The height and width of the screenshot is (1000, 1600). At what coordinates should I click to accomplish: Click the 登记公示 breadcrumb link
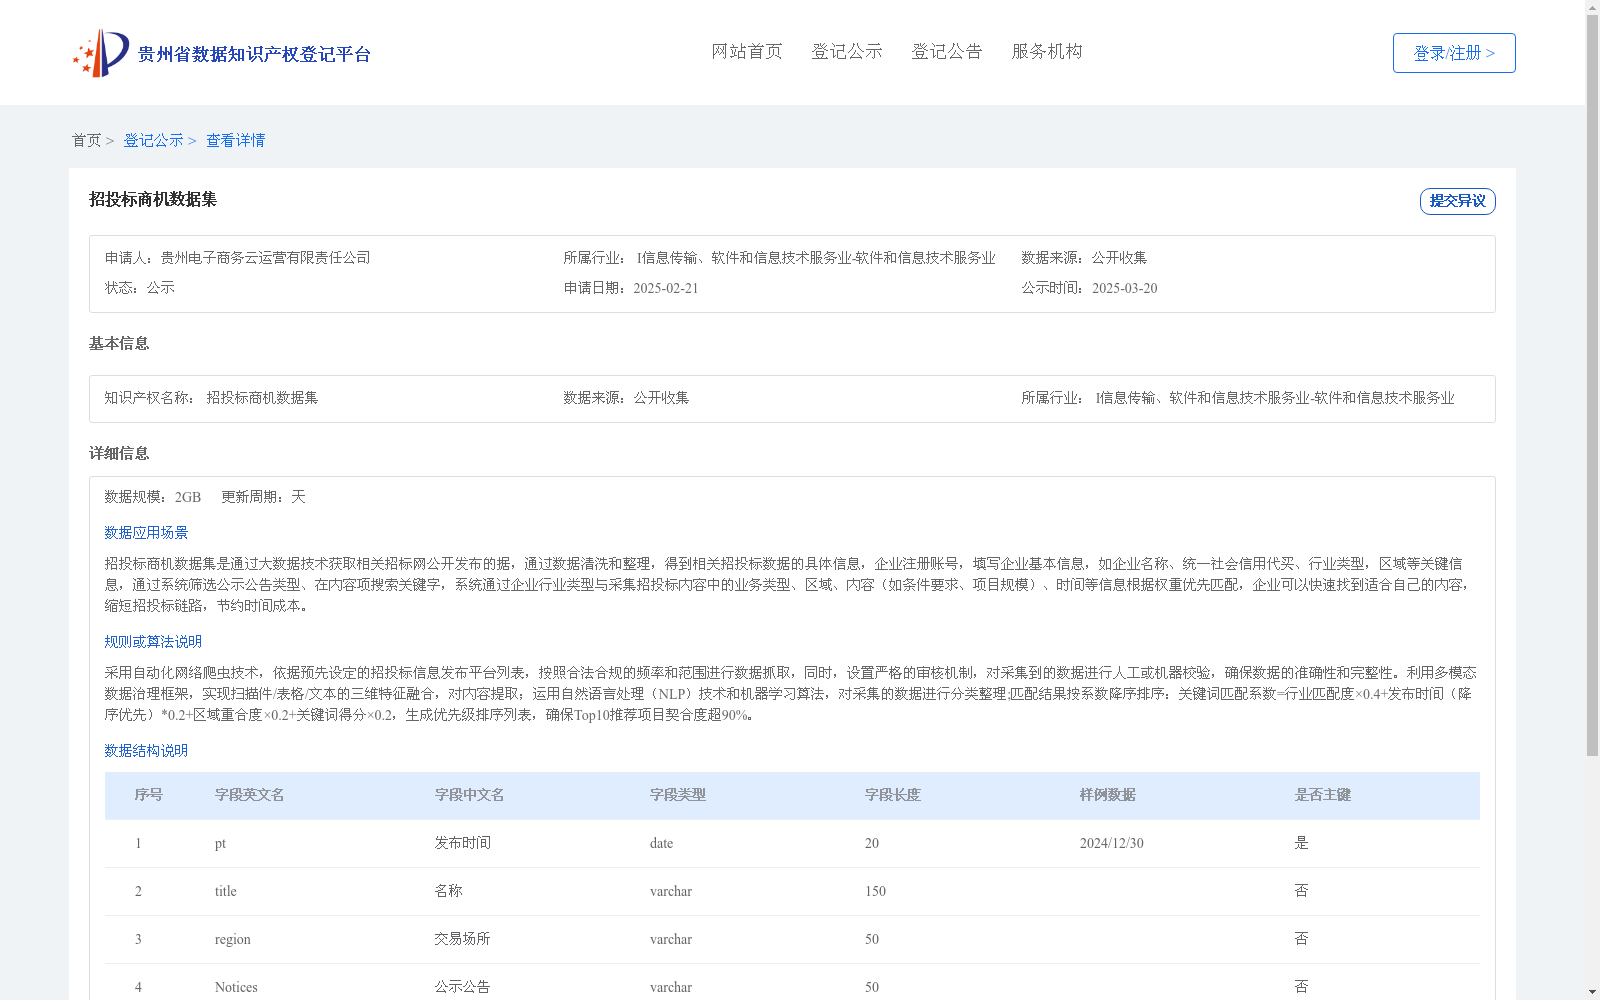click(153, 141)
